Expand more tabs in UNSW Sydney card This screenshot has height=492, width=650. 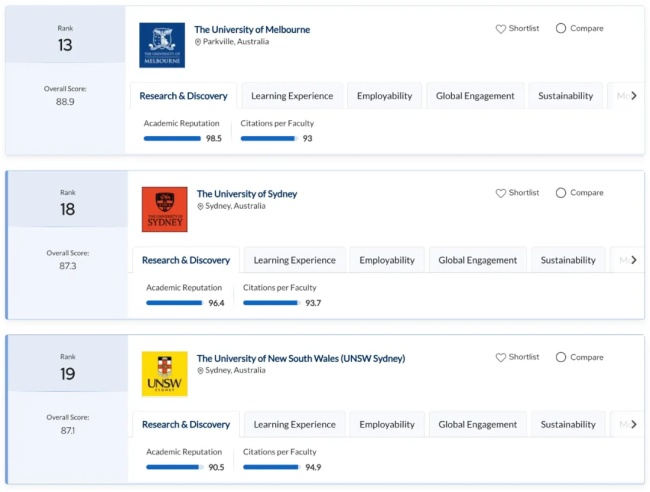coord(633,424)
